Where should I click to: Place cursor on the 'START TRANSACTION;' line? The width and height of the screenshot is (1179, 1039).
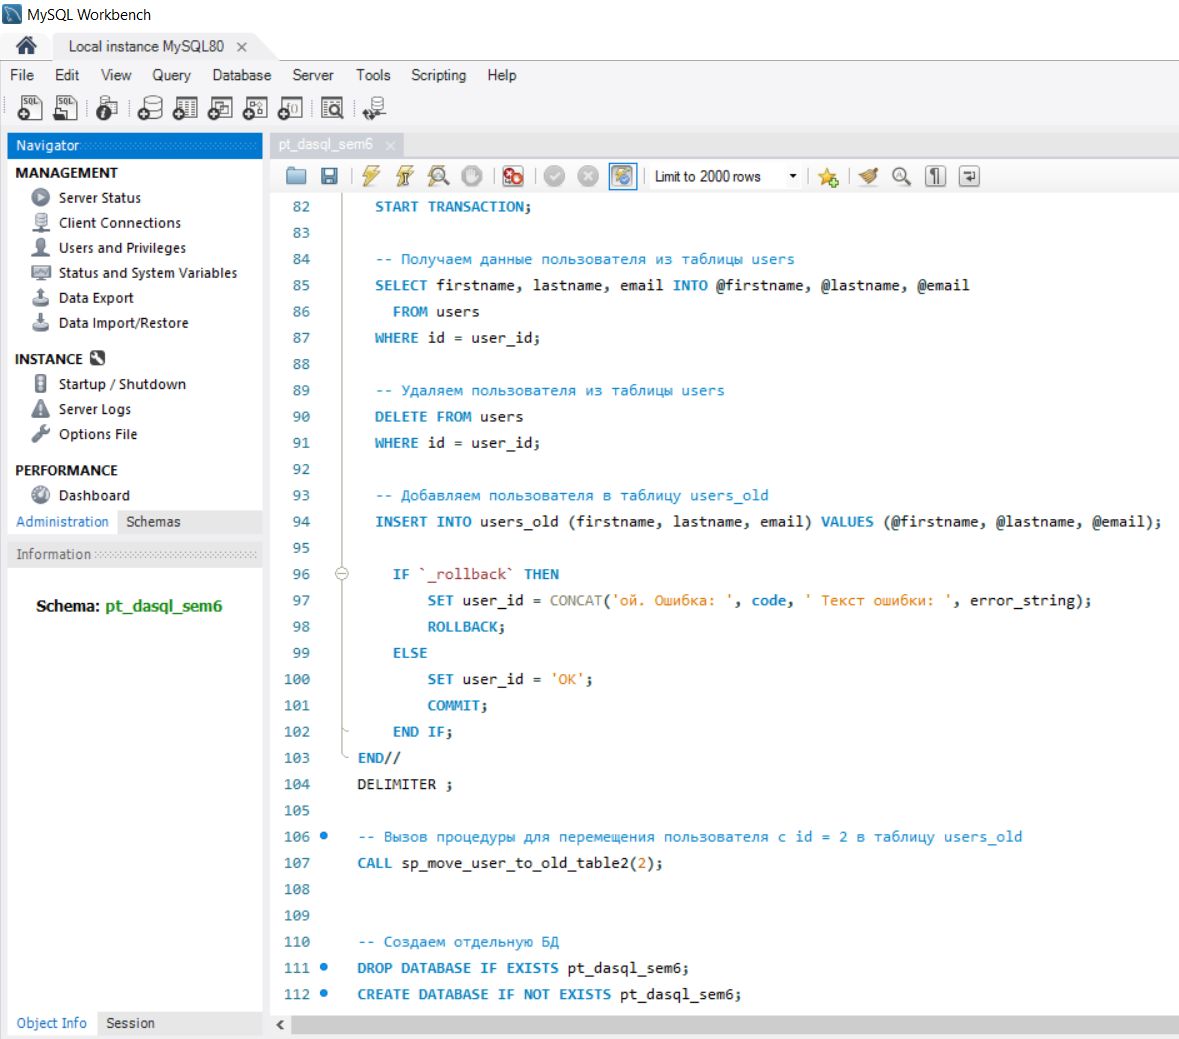tap(453, 207)
